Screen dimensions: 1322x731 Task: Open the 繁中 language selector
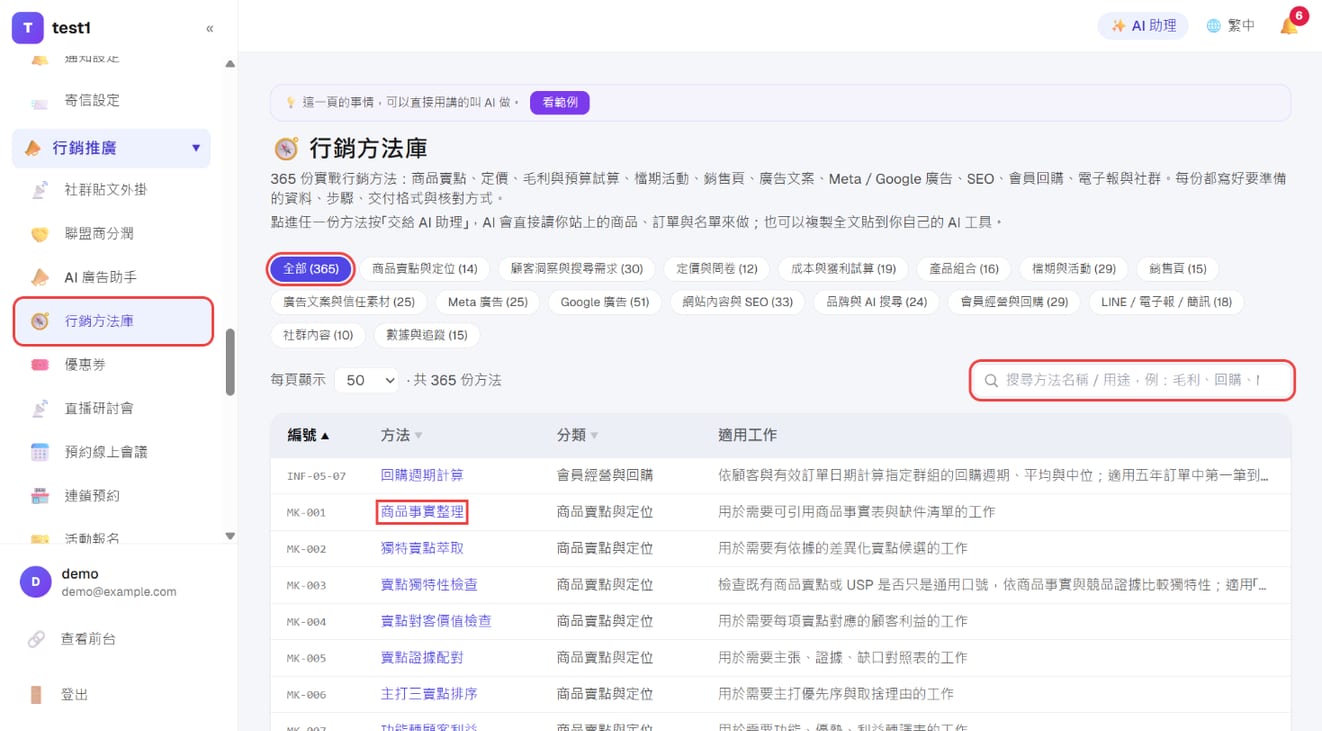pyautogui.click(x=1230, y=26)
